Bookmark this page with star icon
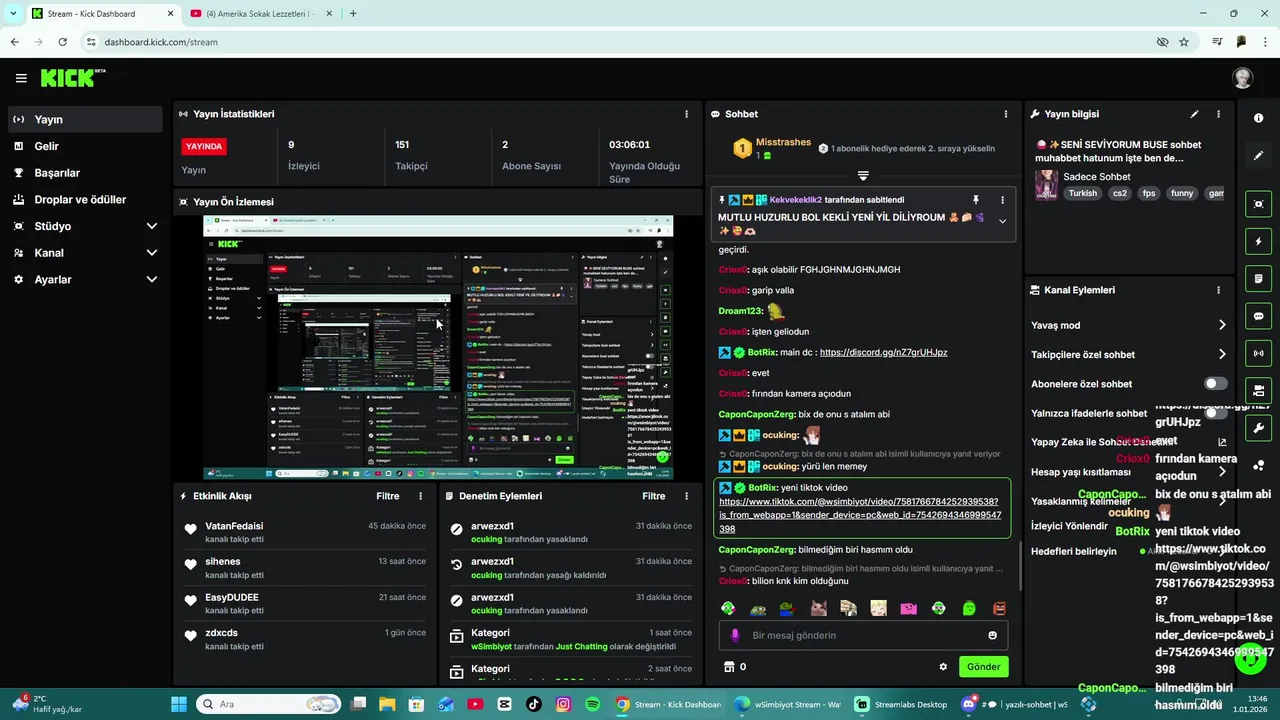Viewport: 1280px width, 720px height. [x=1184, y=42]
